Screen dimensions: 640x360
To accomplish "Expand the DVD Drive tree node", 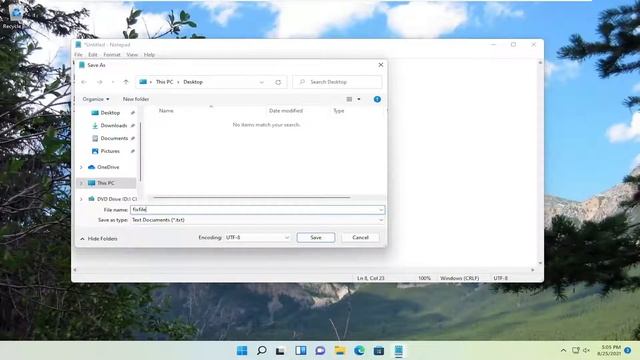I will click(81, 199).
